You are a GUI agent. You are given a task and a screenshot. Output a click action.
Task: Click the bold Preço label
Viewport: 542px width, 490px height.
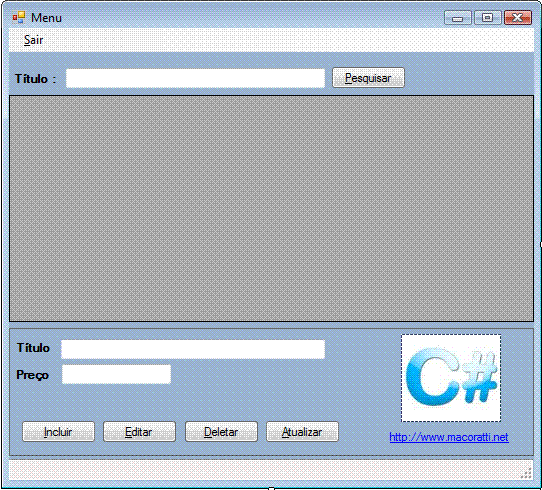click(32, 375)
